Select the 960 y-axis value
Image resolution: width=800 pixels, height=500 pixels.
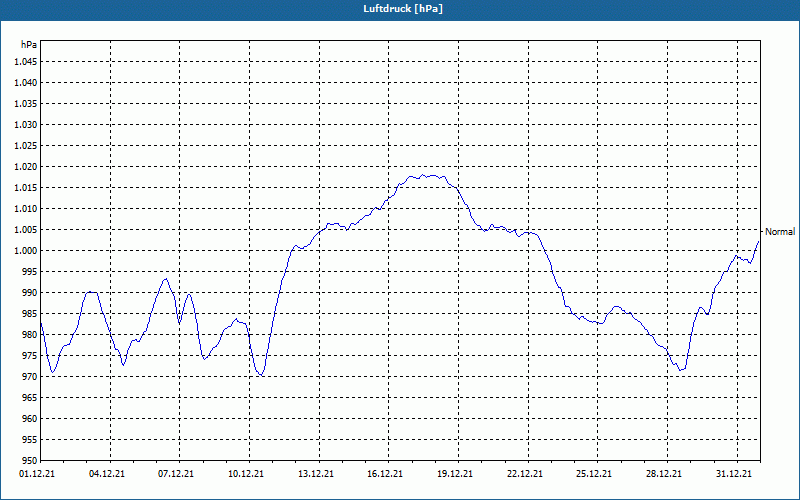coord(30,419)
